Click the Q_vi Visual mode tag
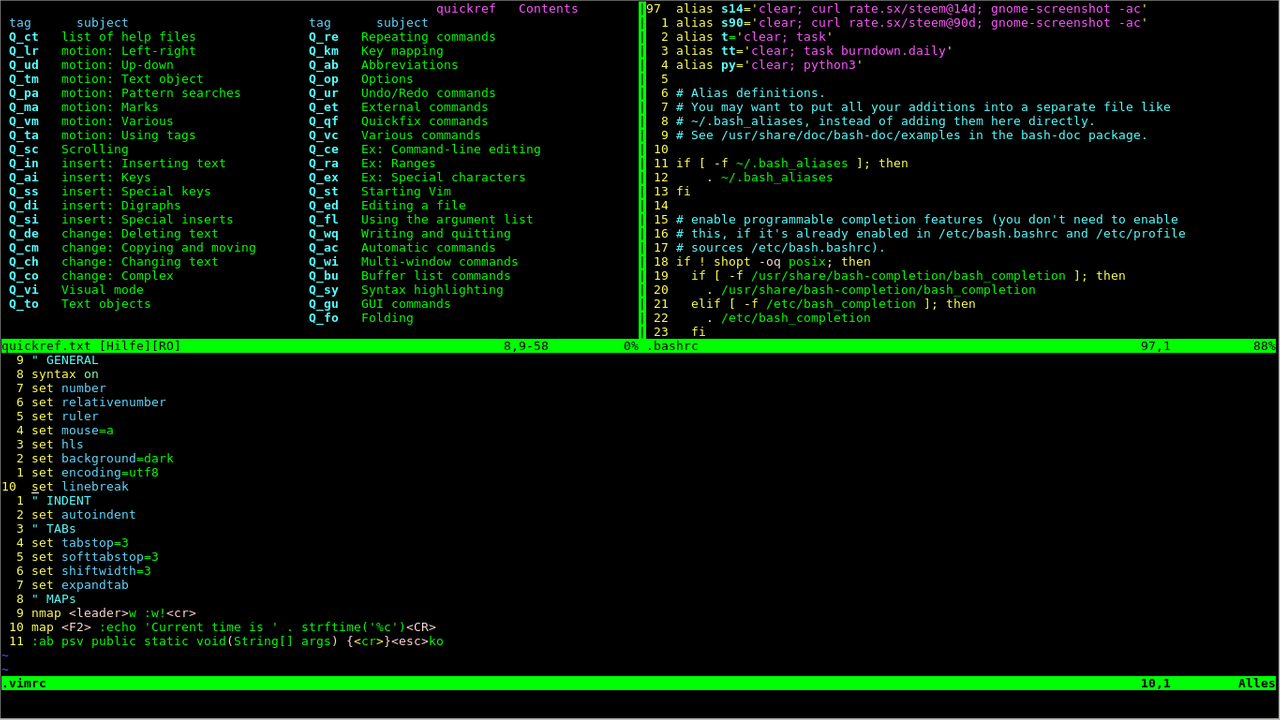Viewport: 1280px width, 720px height. 24,289
